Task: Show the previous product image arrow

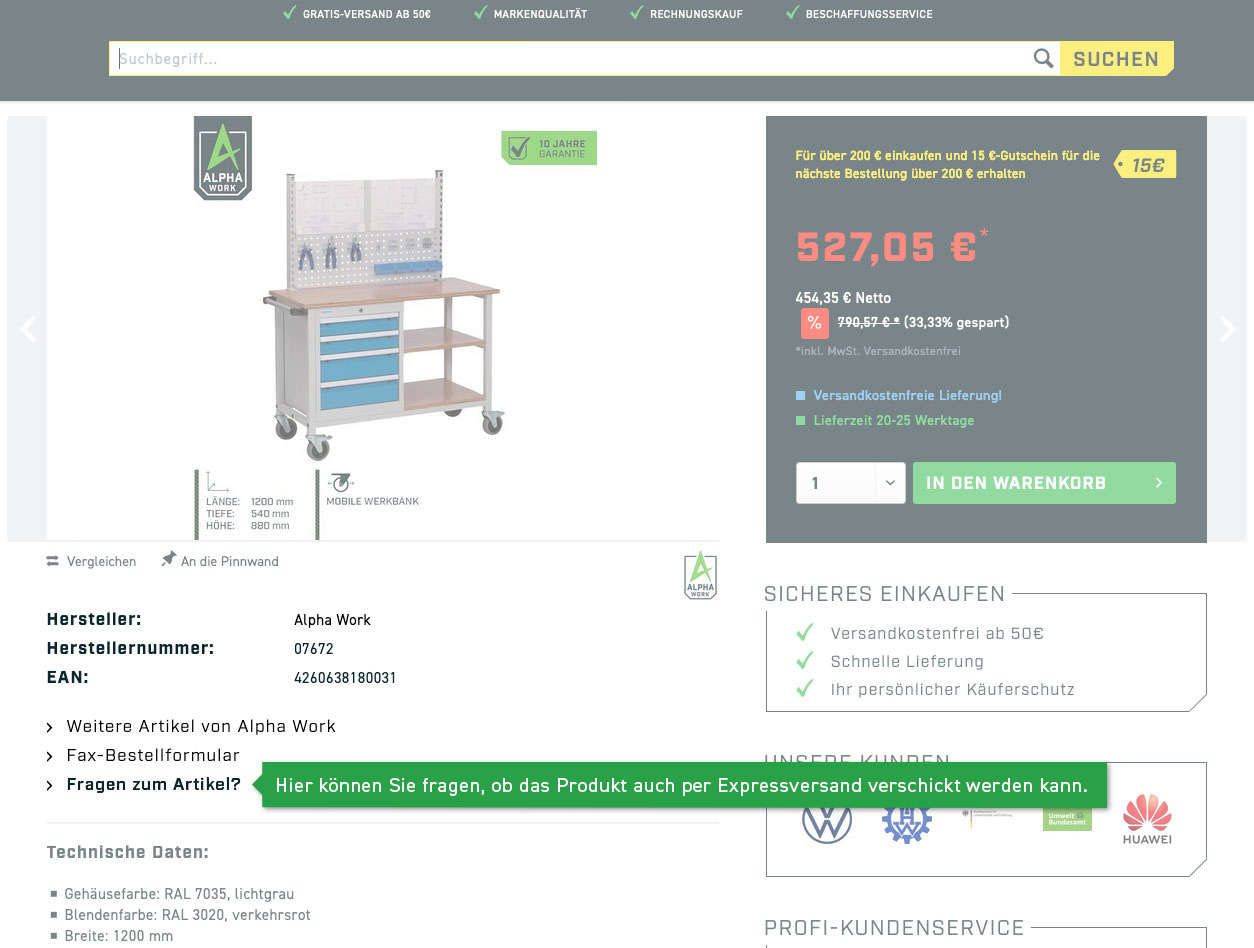Action: pyautogui.click(x=28, y=329)
